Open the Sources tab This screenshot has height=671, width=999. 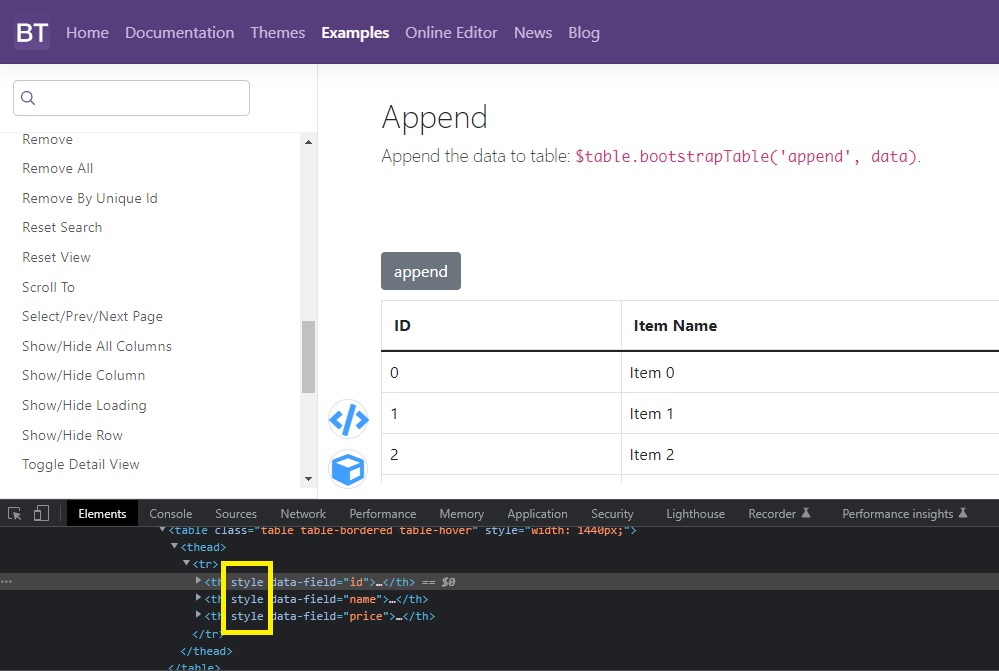point(236,514)
